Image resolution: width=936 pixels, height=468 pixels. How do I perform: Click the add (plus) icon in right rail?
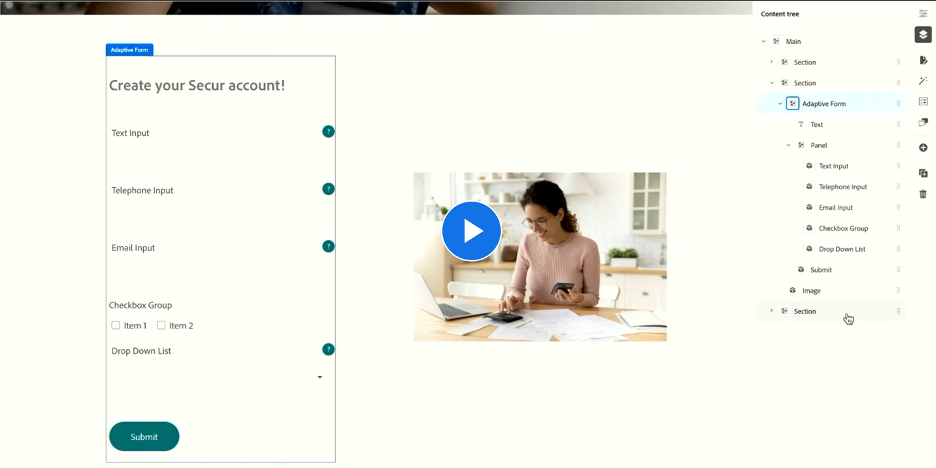(923, 148)
